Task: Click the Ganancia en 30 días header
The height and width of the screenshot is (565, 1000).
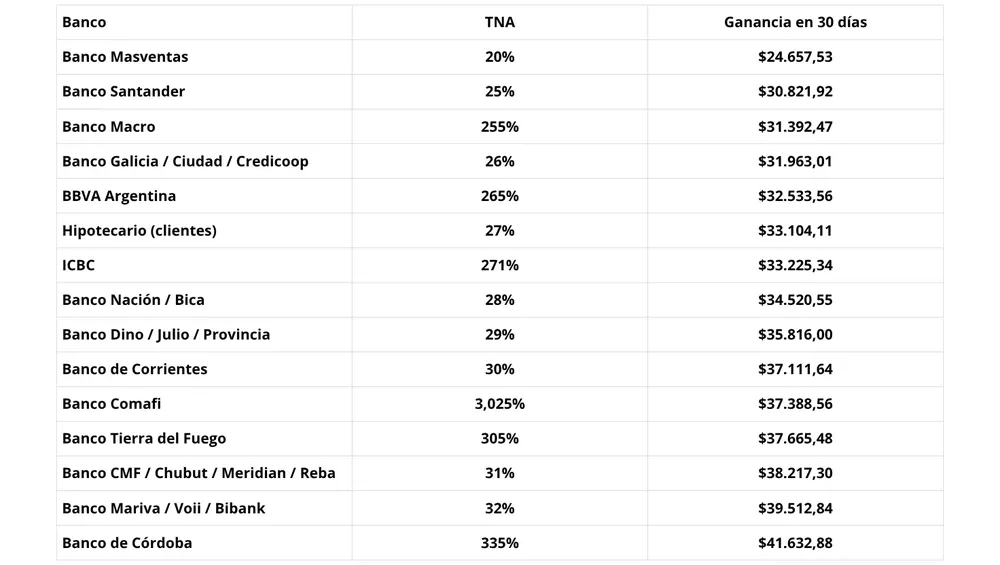Action: [795, 22]
